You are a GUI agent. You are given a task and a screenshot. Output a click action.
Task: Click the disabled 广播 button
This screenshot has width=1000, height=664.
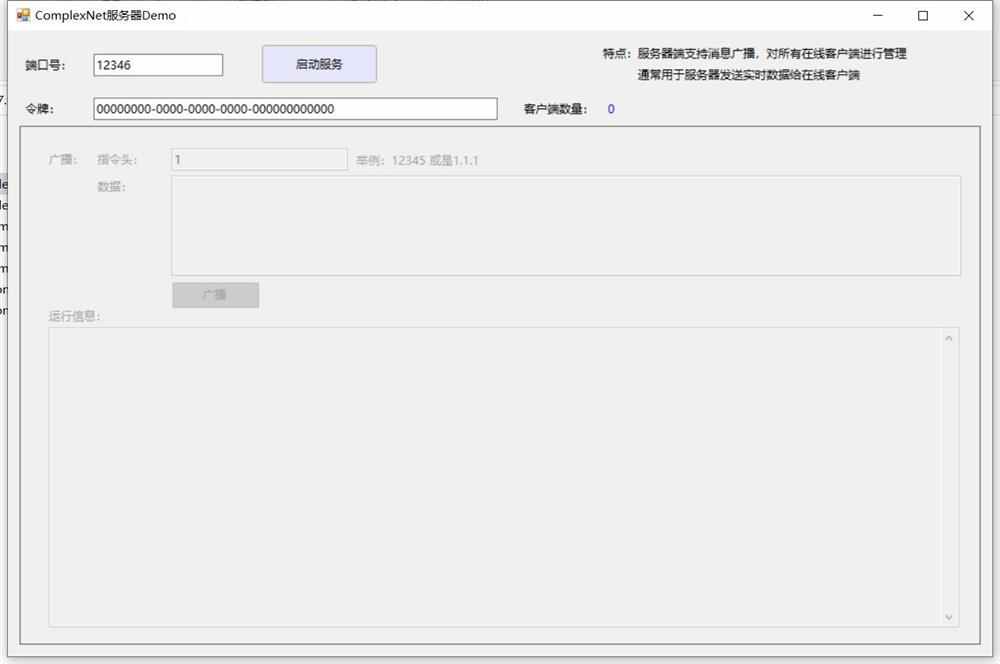coord(216,295)
